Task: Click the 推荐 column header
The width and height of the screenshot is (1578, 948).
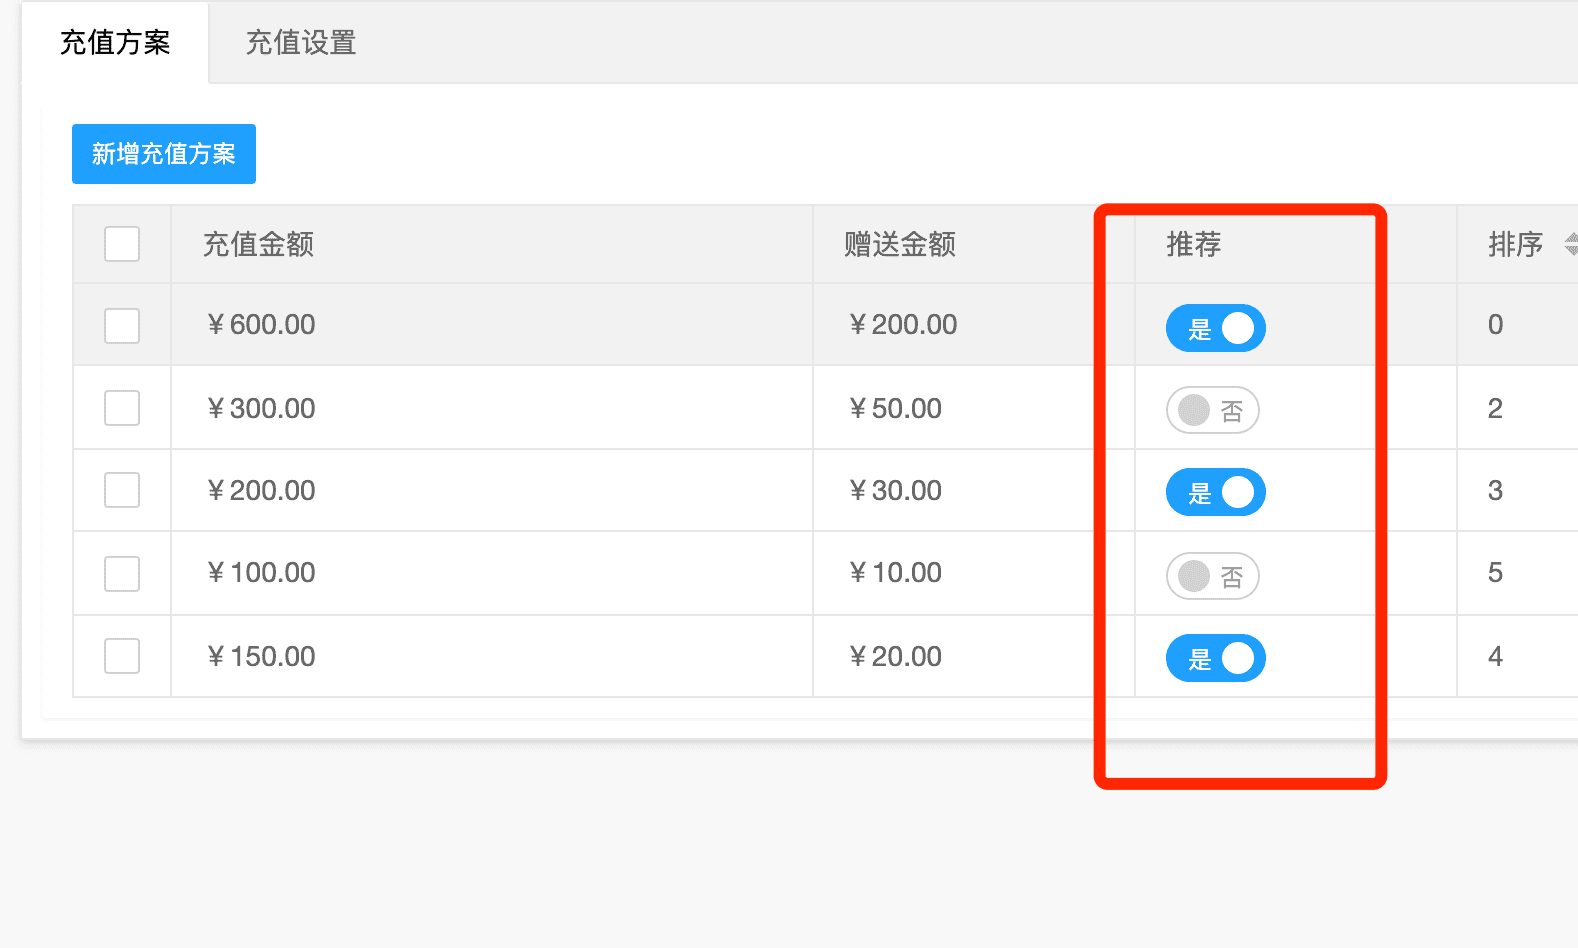Action: click(x=1194, y=244)
